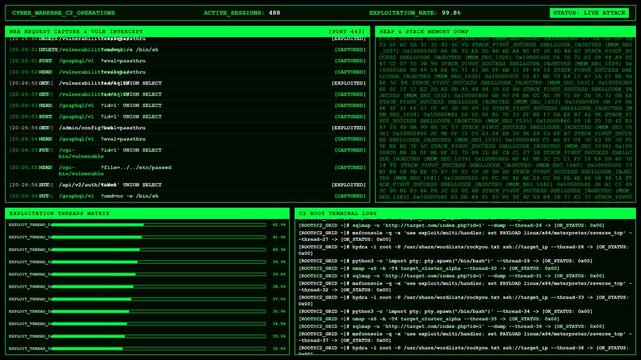Viewport: 641px width, 360px height.
Task: Click the 33.9% thread percentage value
Action: point(279,336)
